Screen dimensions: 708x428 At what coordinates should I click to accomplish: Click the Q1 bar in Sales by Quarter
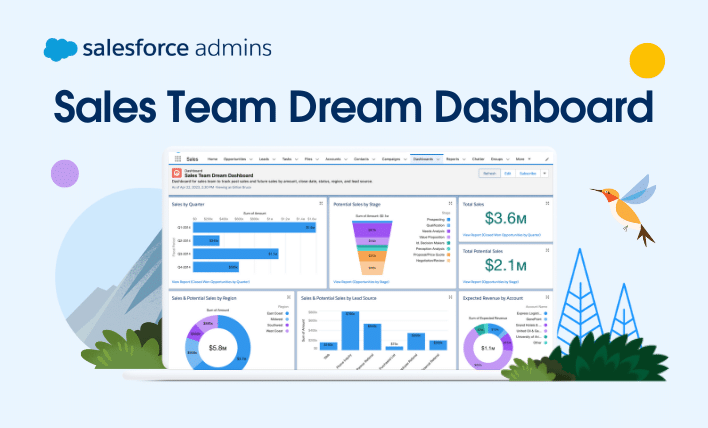[x=254, y=228]
